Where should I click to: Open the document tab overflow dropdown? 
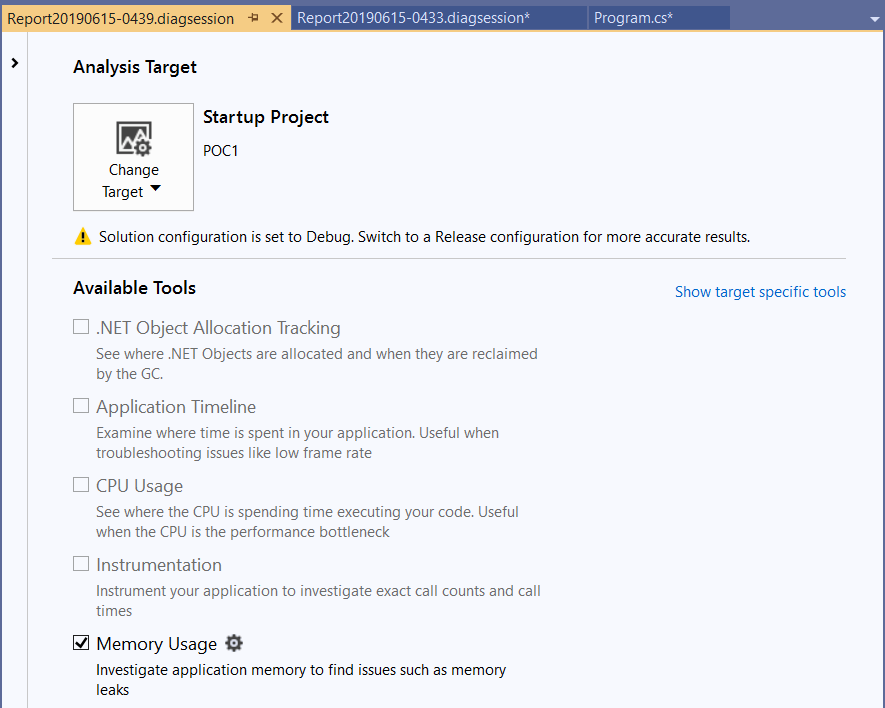(873, 19)
